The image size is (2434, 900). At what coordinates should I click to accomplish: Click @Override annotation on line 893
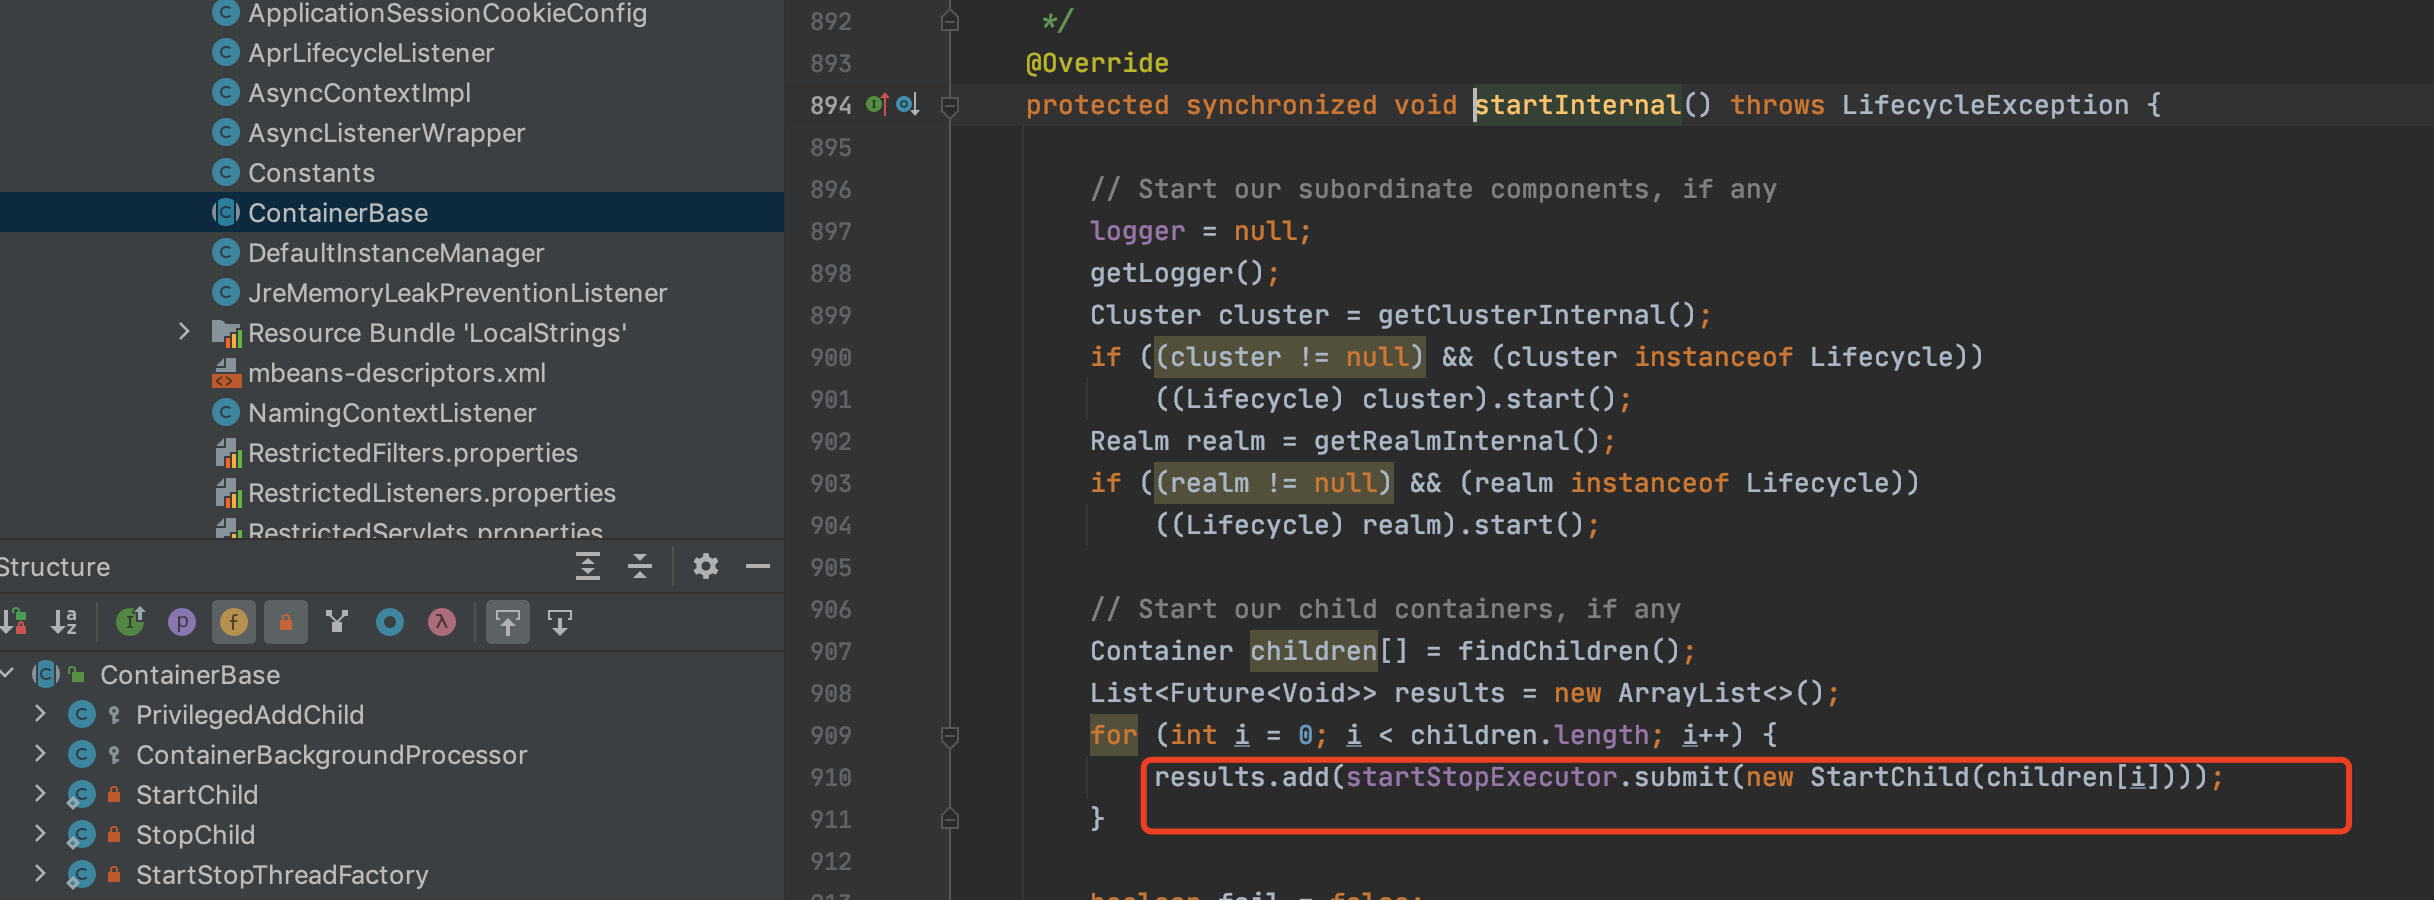click(x=1097, y=63)
